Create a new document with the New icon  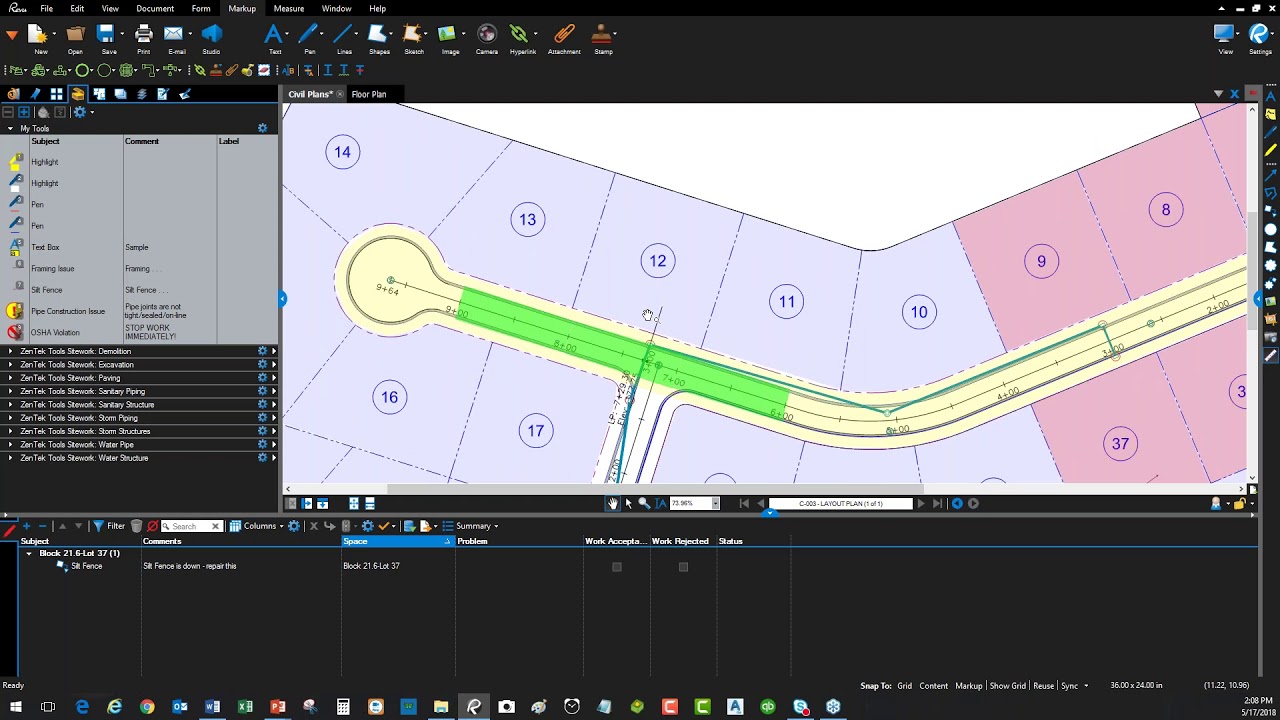[x=40, y=38]
